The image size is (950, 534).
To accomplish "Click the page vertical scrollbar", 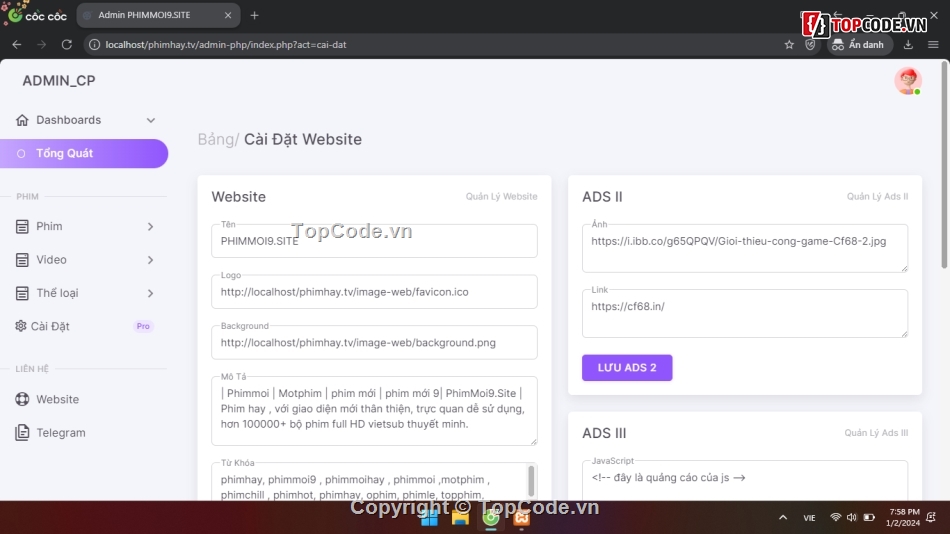I will click(x=945, y=164).
